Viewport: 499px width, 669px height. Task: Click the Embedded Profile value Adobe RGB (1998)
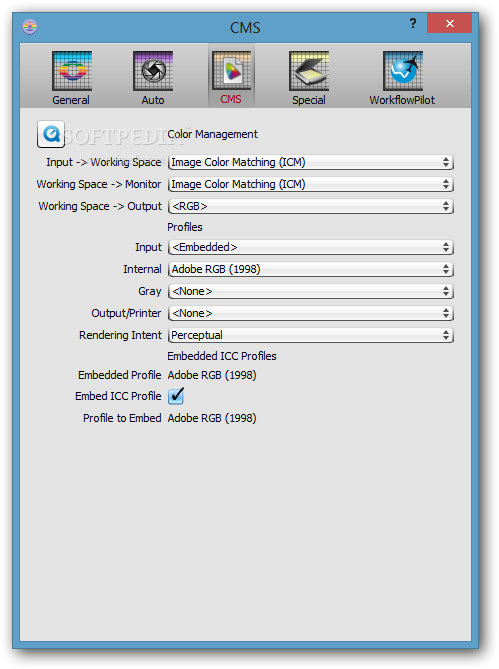(212, 375)
